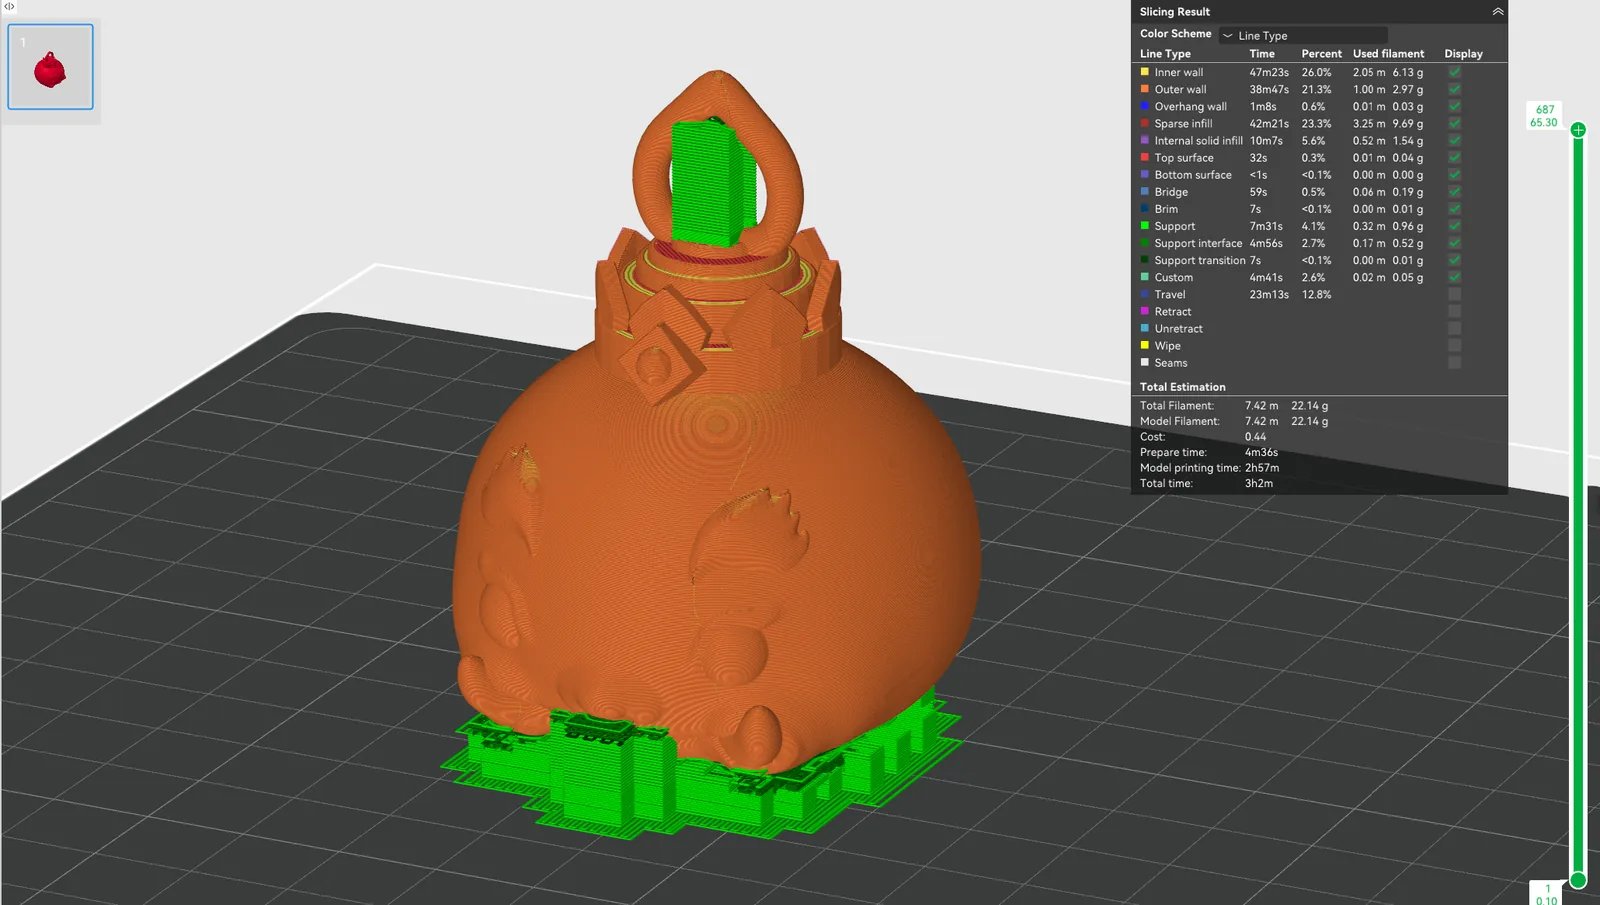Viewport: 1600px width, 905px height.
Task: Click the "Used filament" column header
Action: pos(1388,54)
